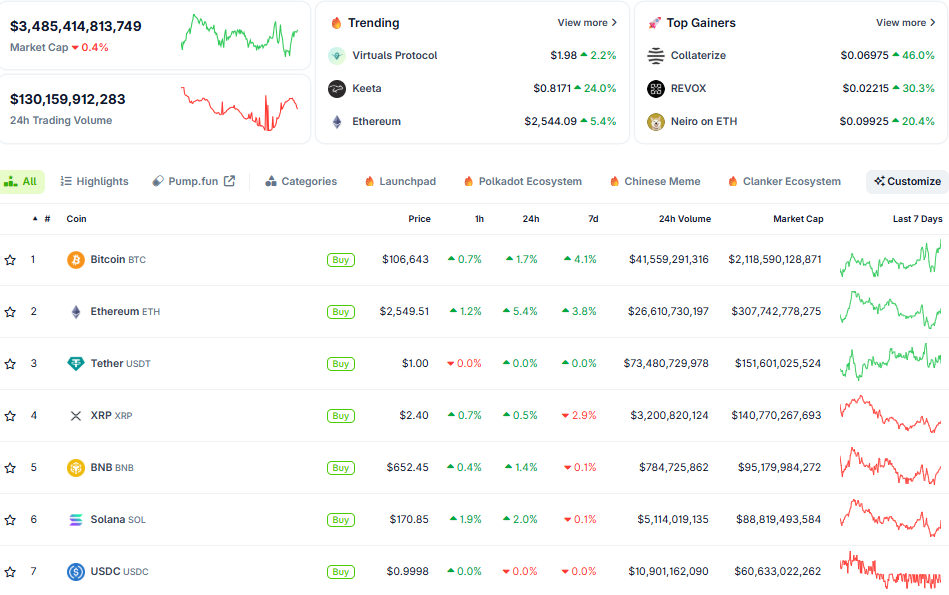Image resolution: width=949 pixels, height=595 pixels.
Task: Select the Categories tab
Action: [301, 182]
